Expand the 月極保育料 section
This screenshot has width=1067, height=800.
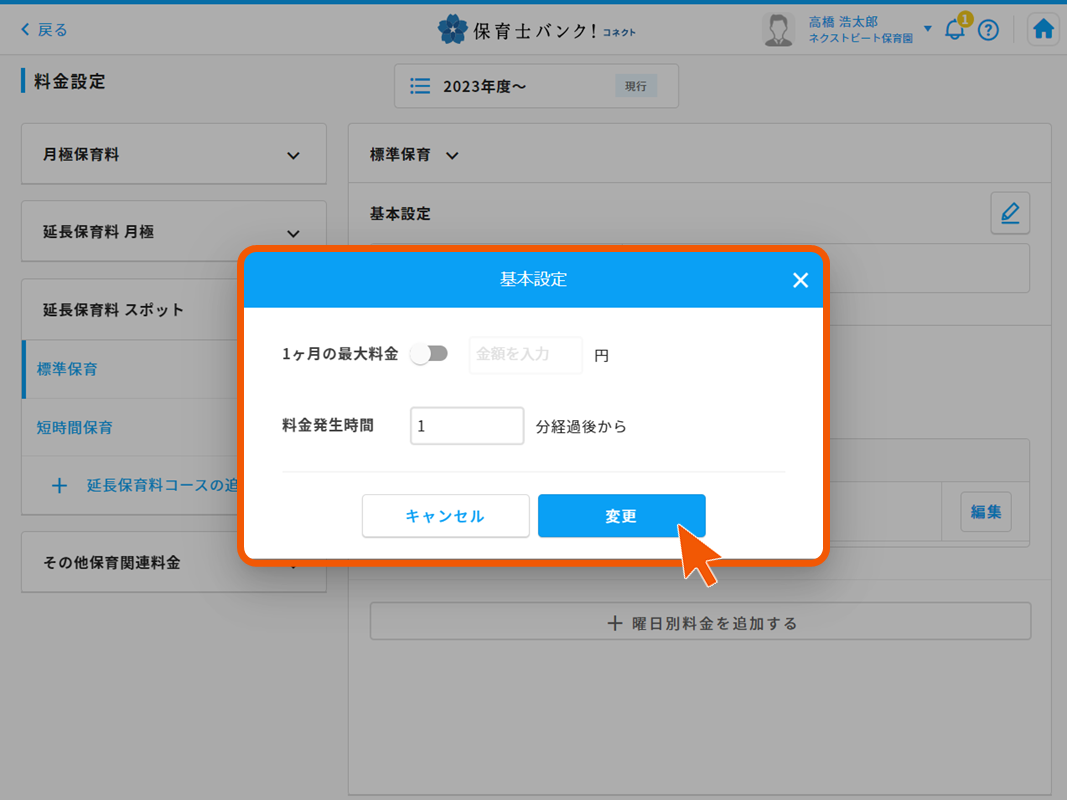[x=173, y=153]
